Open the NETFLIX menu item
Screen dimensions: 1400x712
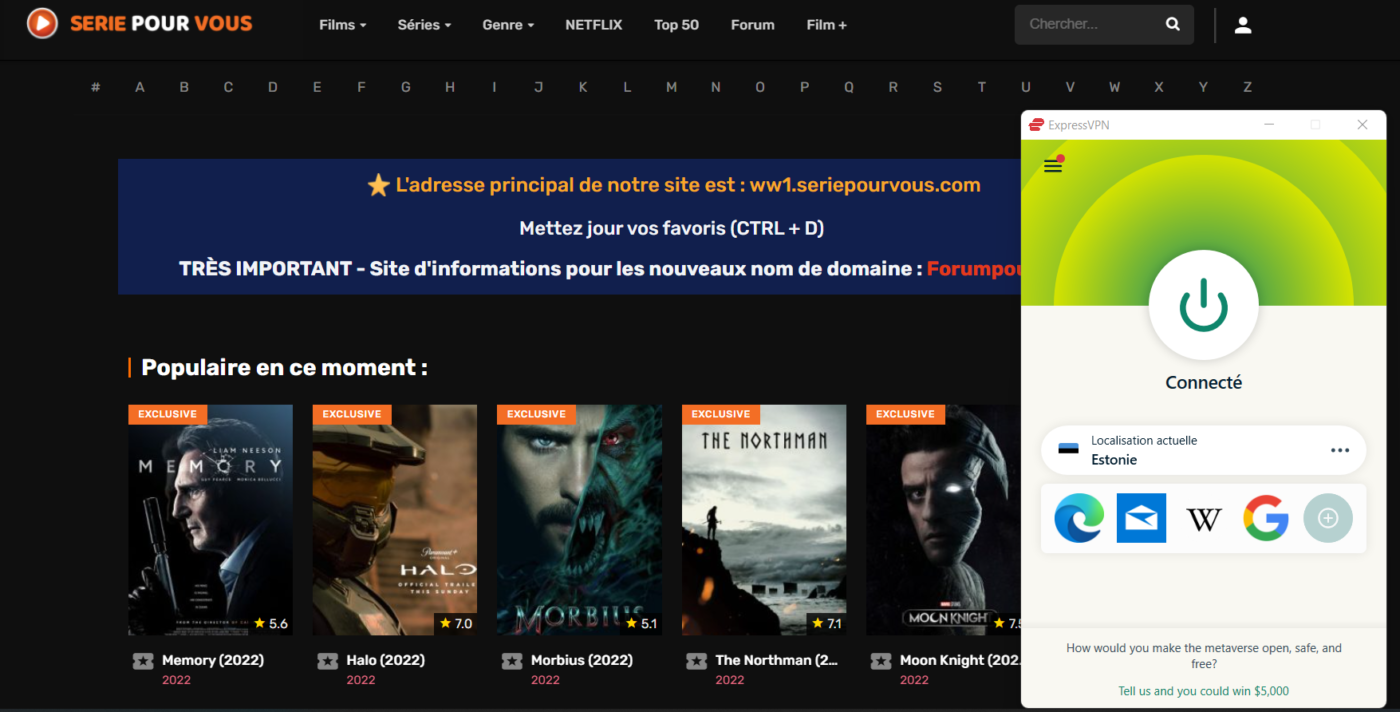pos(594,25)
